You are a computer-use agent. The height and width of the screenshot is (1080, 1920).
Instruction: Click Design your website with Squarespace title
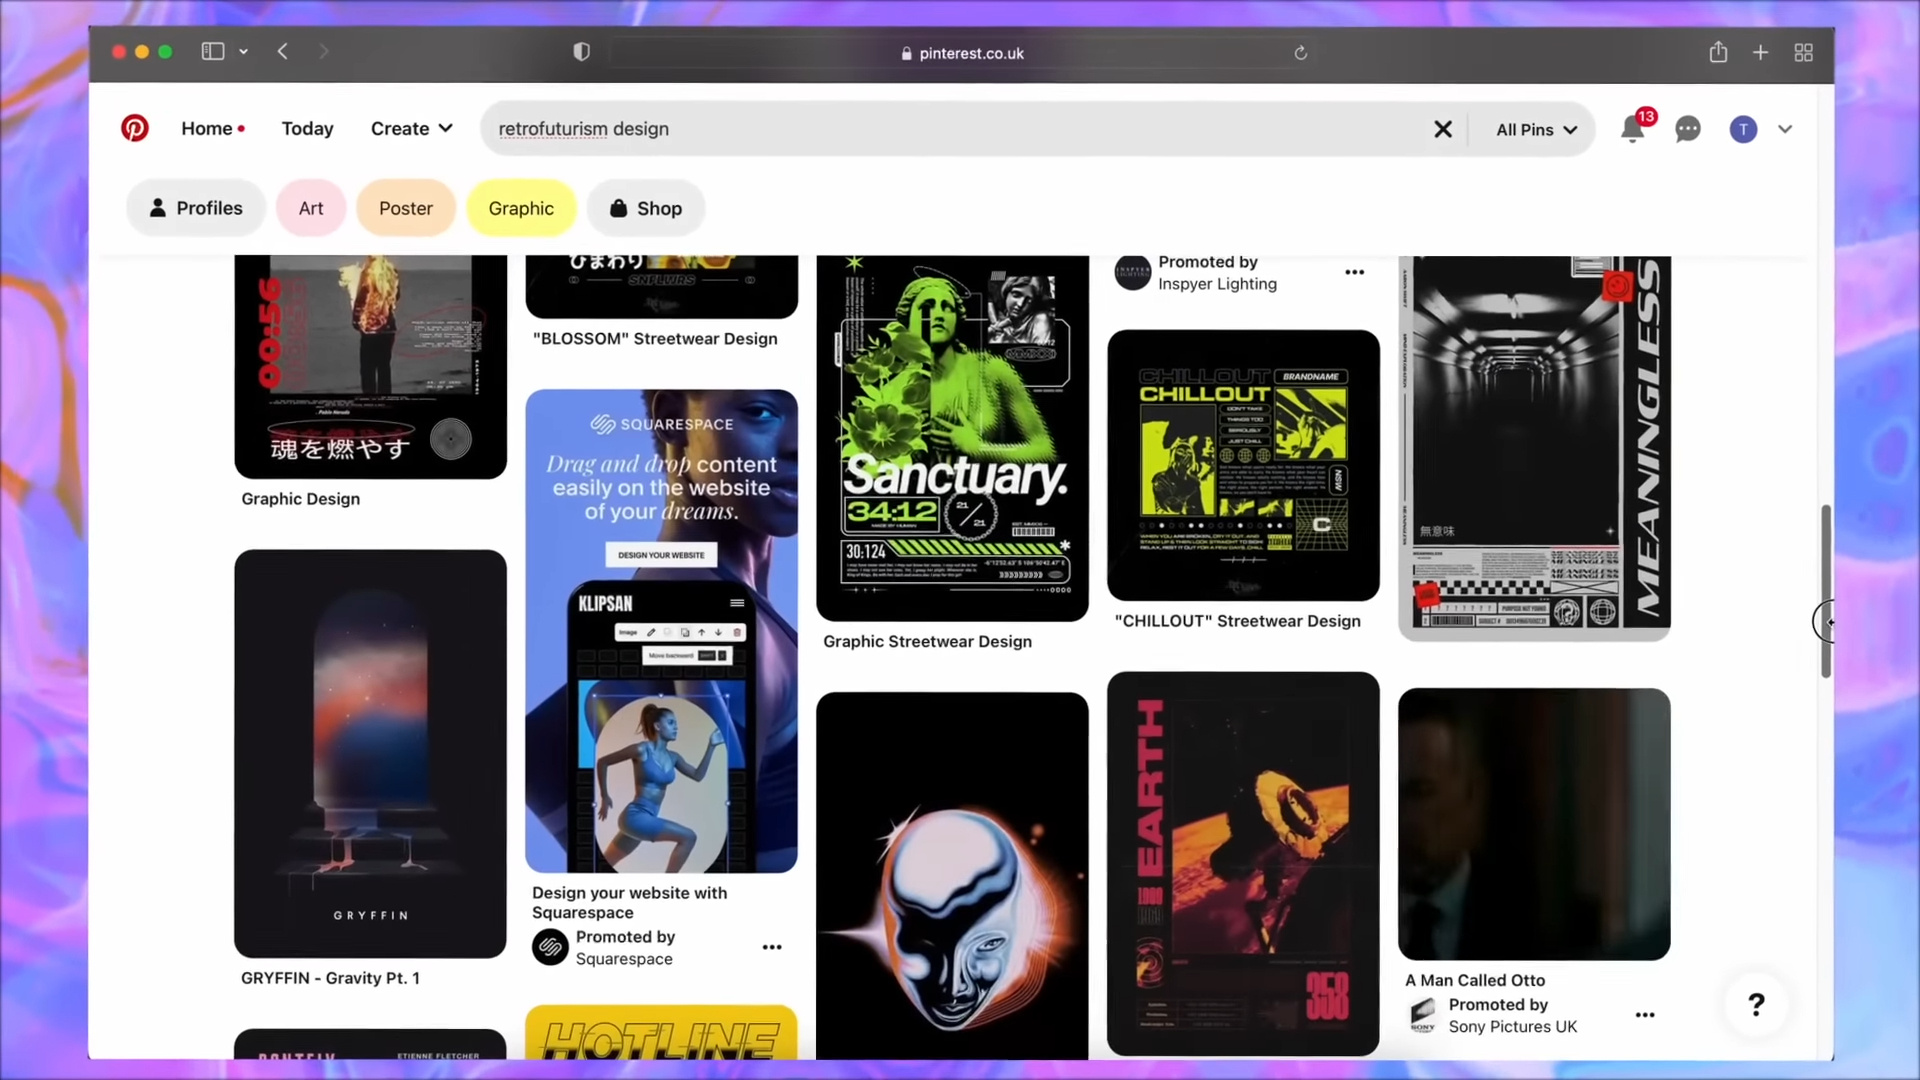click(629, 902)
